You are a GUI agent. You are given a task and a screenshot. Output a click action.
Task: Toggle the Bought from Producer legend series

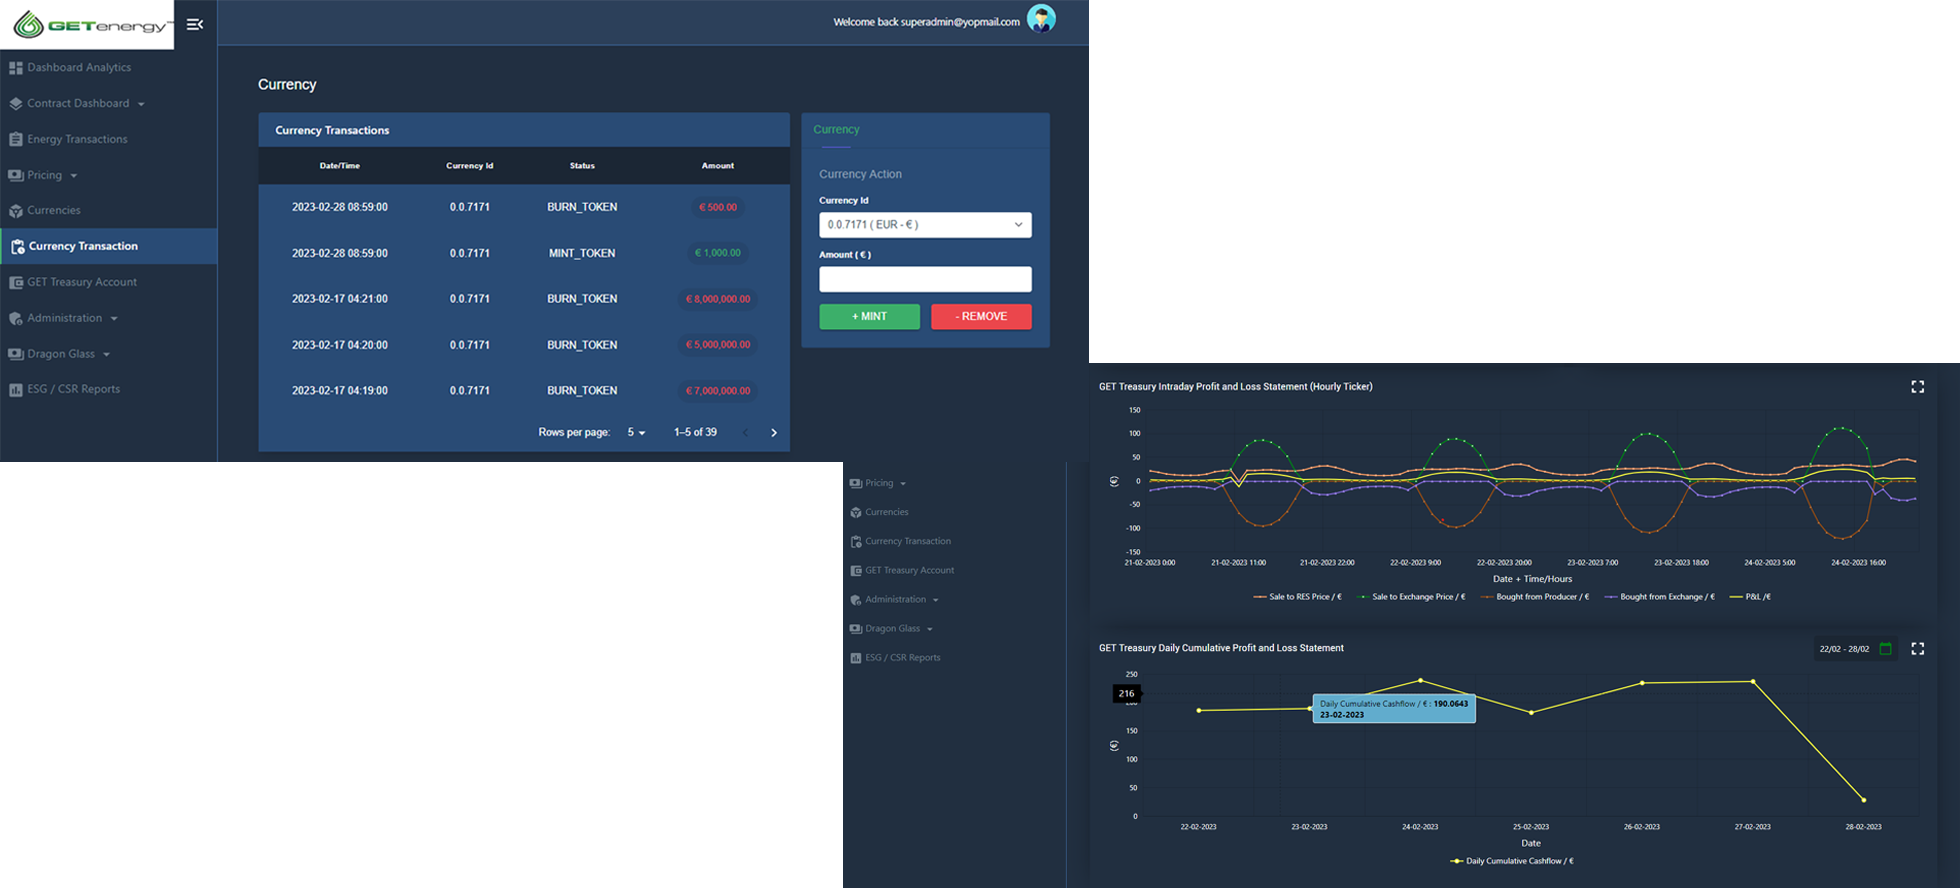tap(1535, 597)
